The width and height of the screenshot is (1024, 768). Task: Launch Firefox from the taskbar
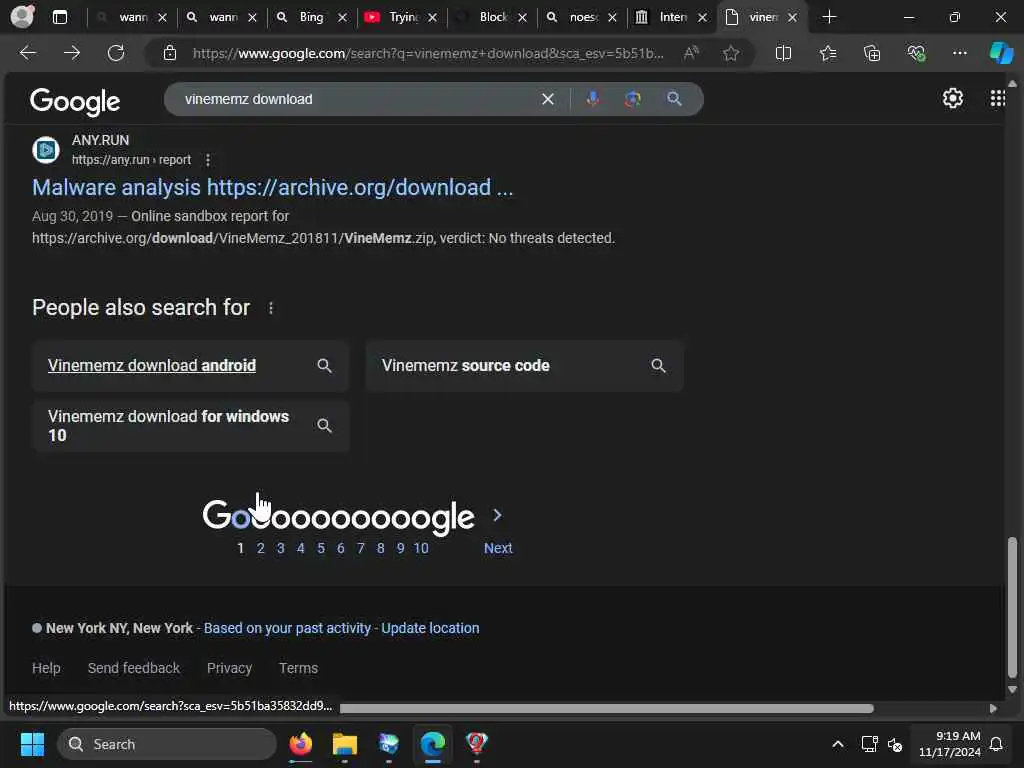[300, 744]
